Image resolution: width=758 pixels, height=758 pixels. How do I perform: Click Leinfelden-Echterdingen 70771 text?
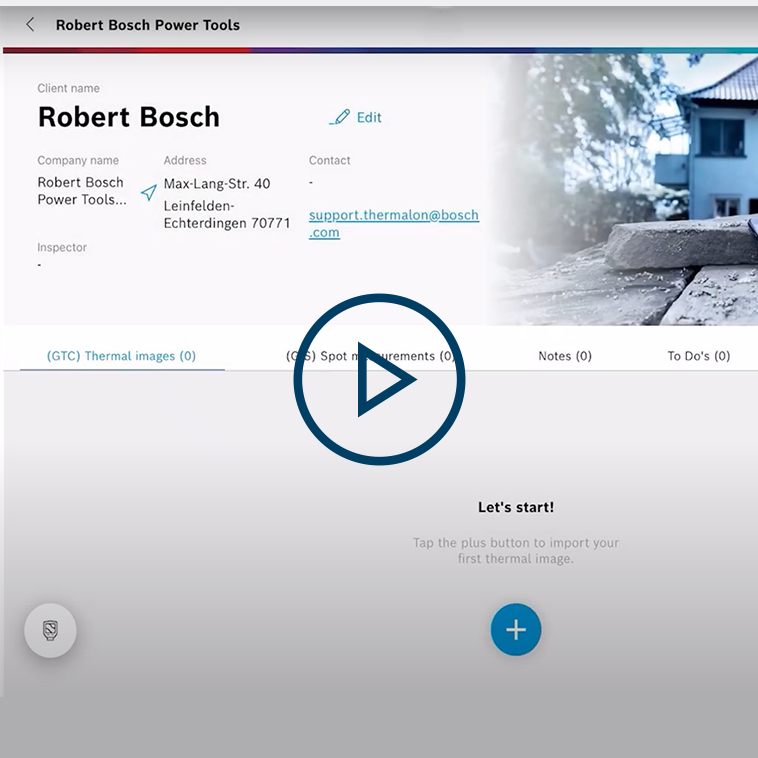pyautogui.click(x=227, y=215)
